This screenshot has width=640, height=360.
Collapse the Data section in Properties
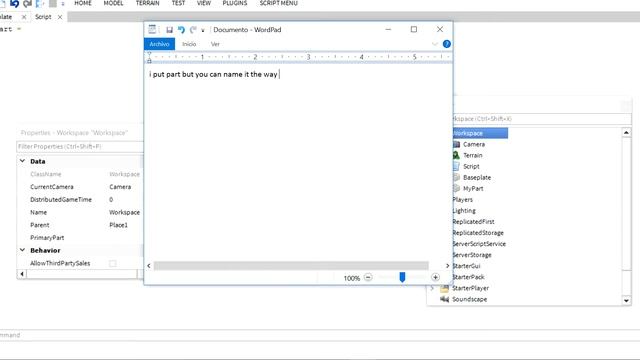(22, 161)
